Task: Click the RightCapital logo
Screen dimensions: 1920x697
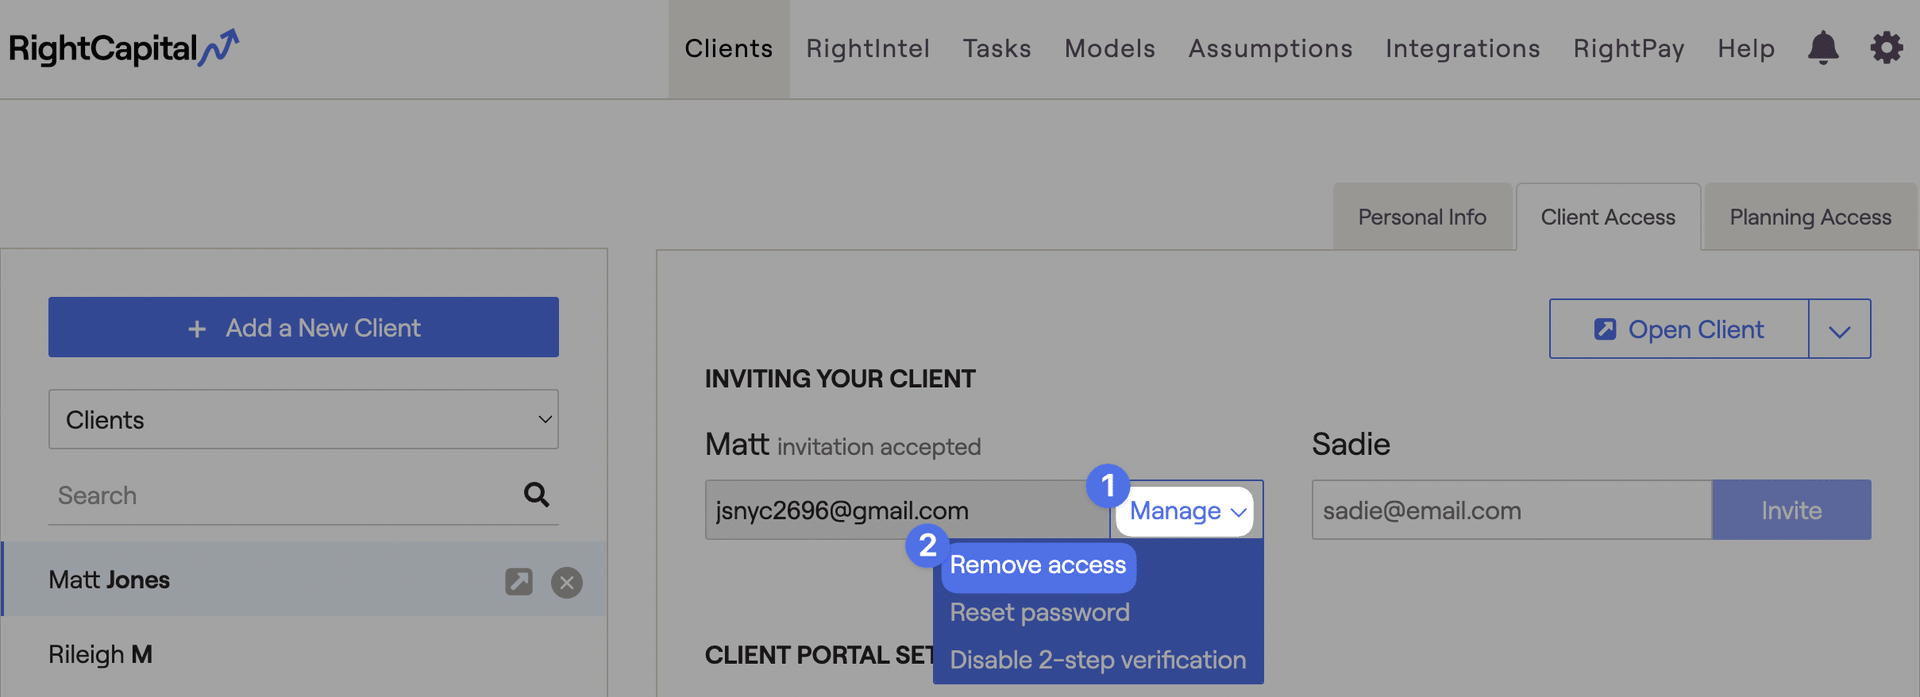Action: (124, 48)
